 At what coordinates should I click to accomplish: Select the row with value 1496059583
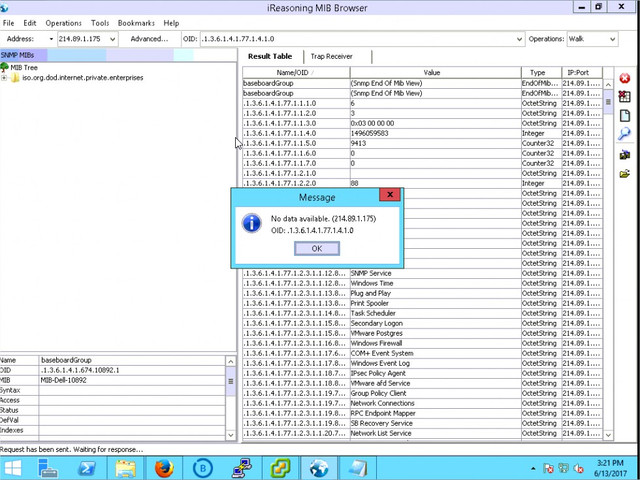422,133
